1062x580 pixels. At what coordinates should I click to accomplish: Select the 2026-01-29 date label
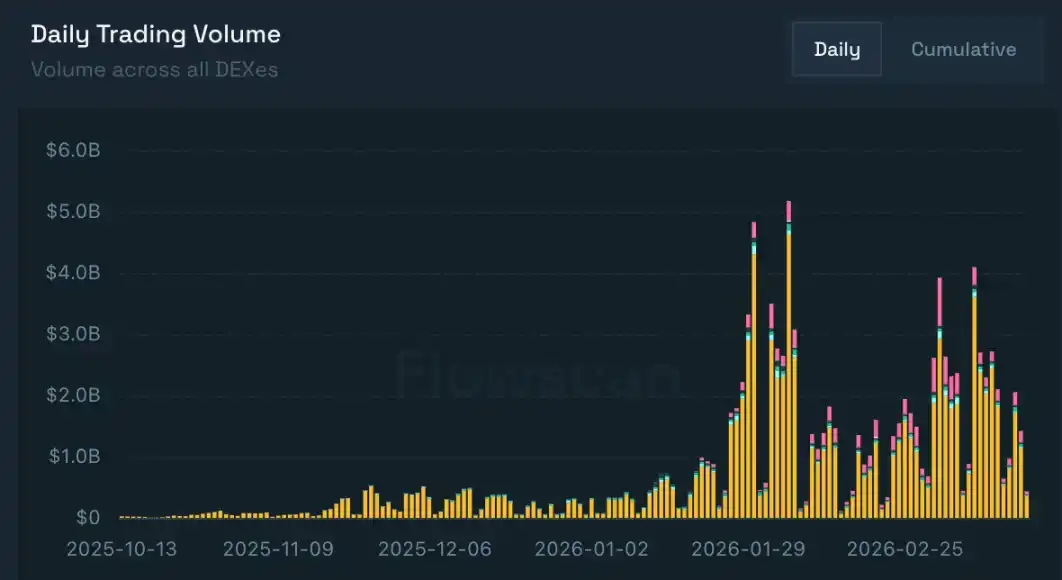click(747, 549)
